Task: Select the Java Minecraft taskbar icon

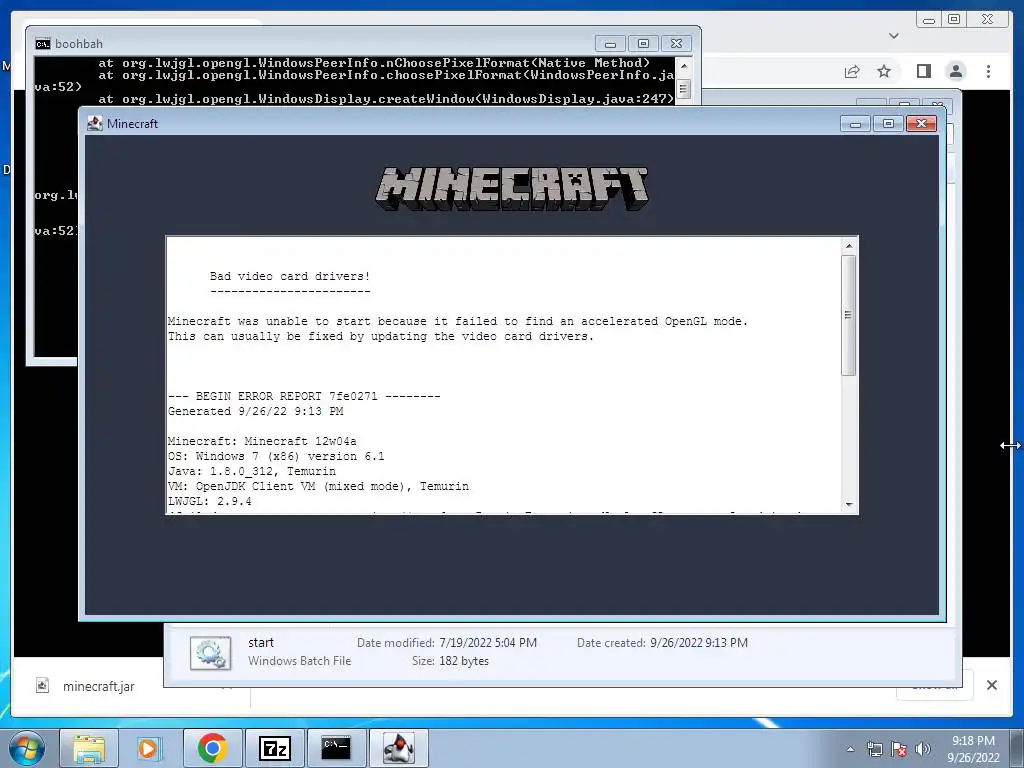Action: [x=398, y=748]
